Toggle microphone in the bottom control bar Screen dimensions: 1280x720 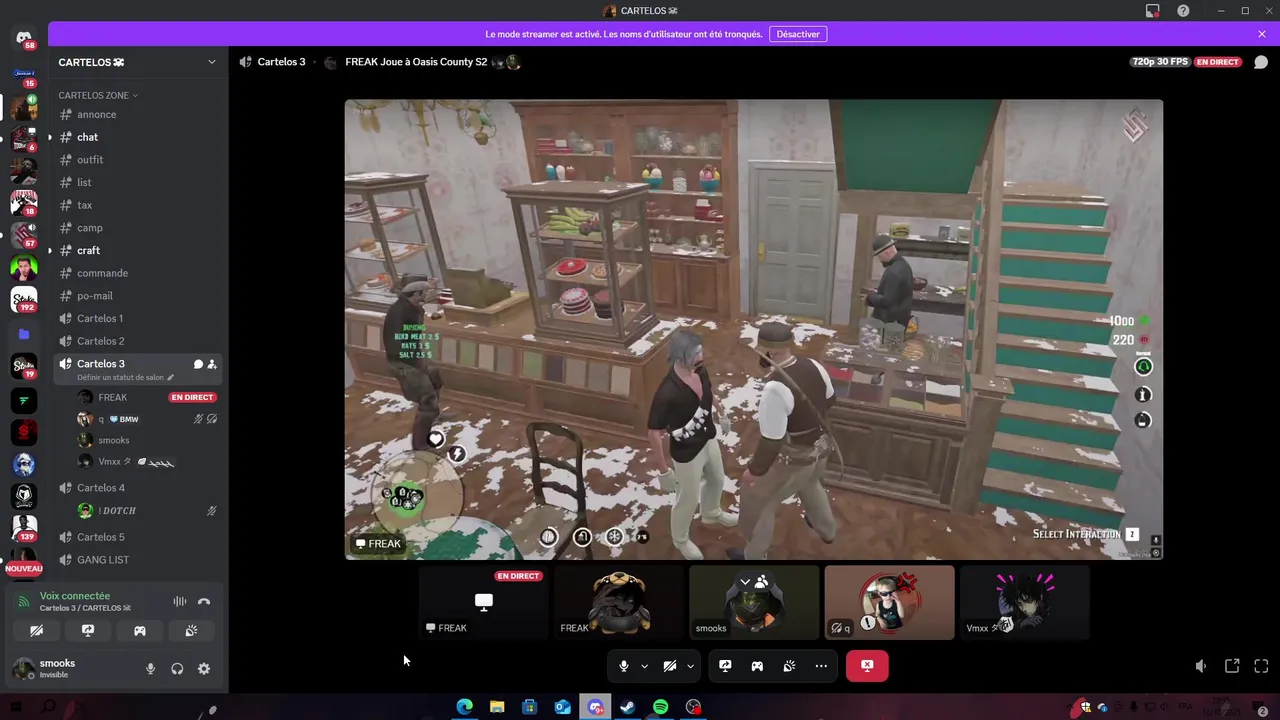[624, 666]
